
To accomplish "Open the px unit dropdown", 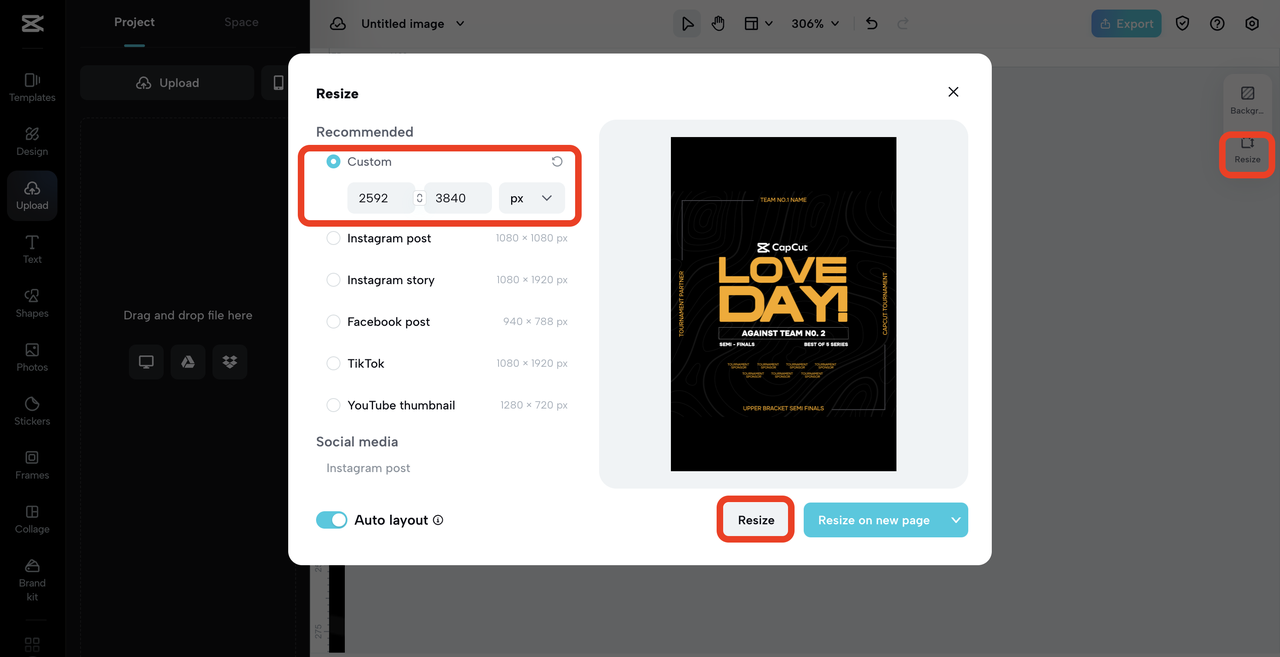I will point(532,198).
